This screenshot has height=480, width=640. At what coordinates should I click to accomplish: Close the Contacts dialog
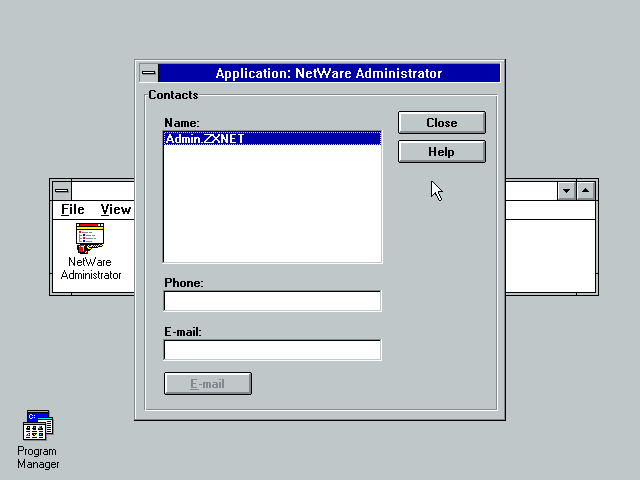click(x=442, y=122)
